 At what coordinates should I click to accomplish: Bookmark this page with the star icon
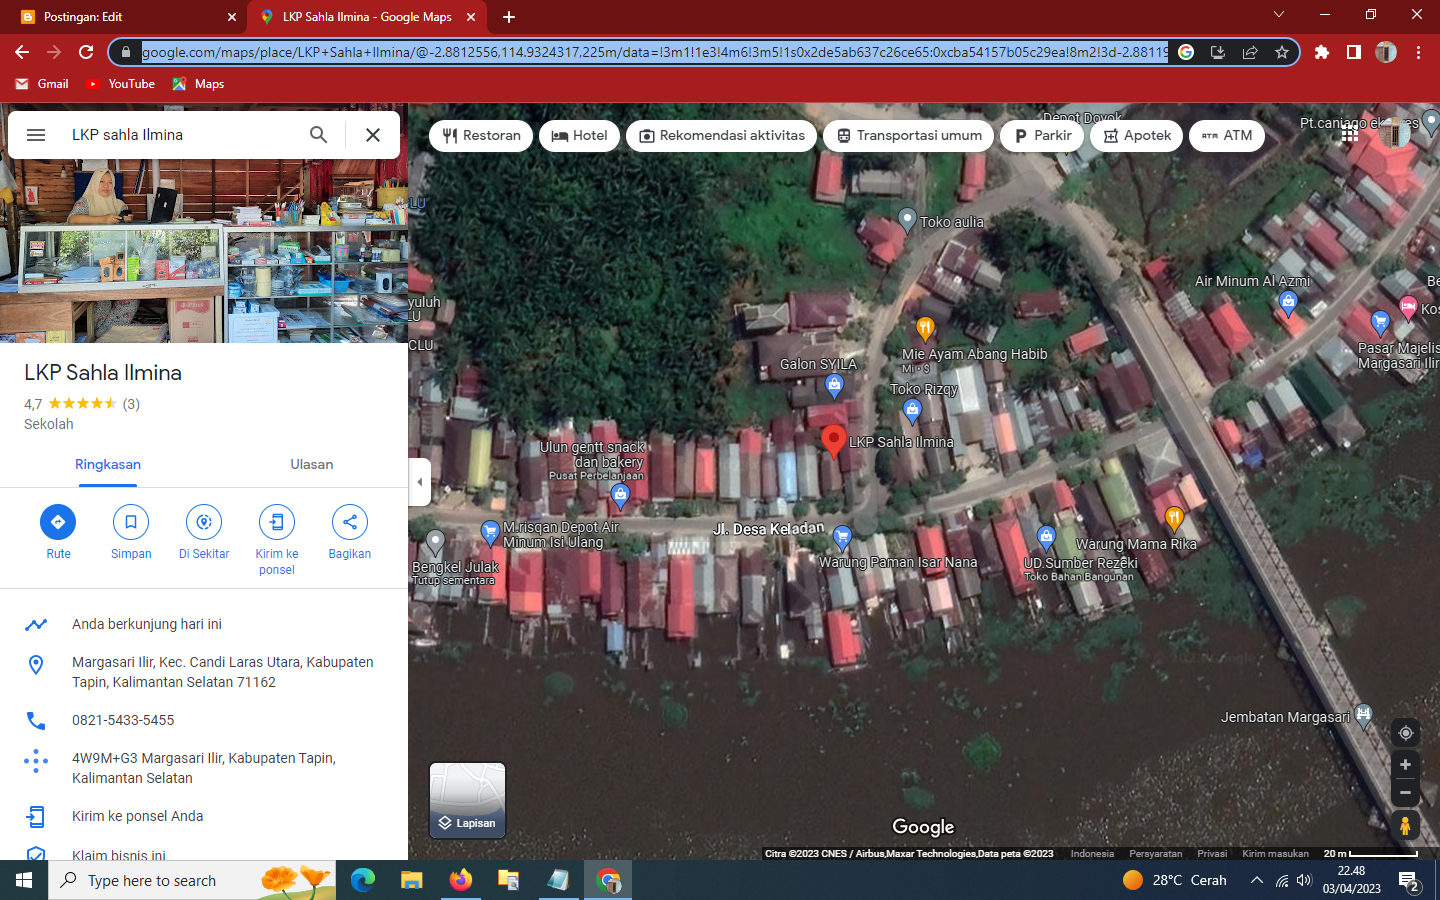[1282, 52]
